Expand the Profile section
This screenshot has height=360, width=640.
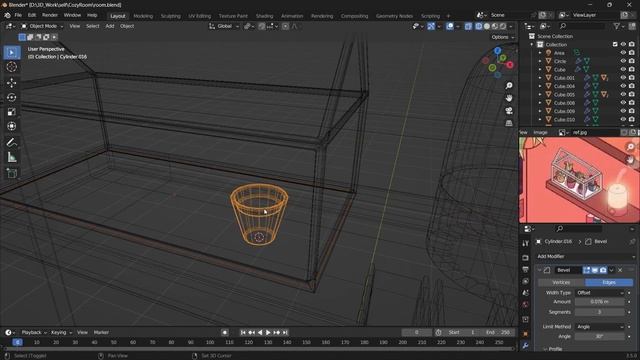click(x=545, y=349)
